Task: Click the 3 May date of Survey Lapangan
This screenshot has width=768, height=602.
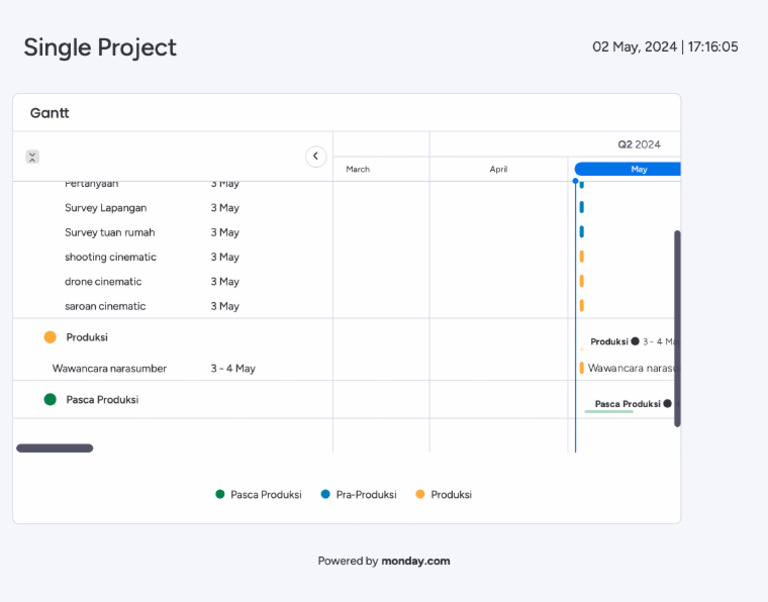Action: [x=225, y=208]
